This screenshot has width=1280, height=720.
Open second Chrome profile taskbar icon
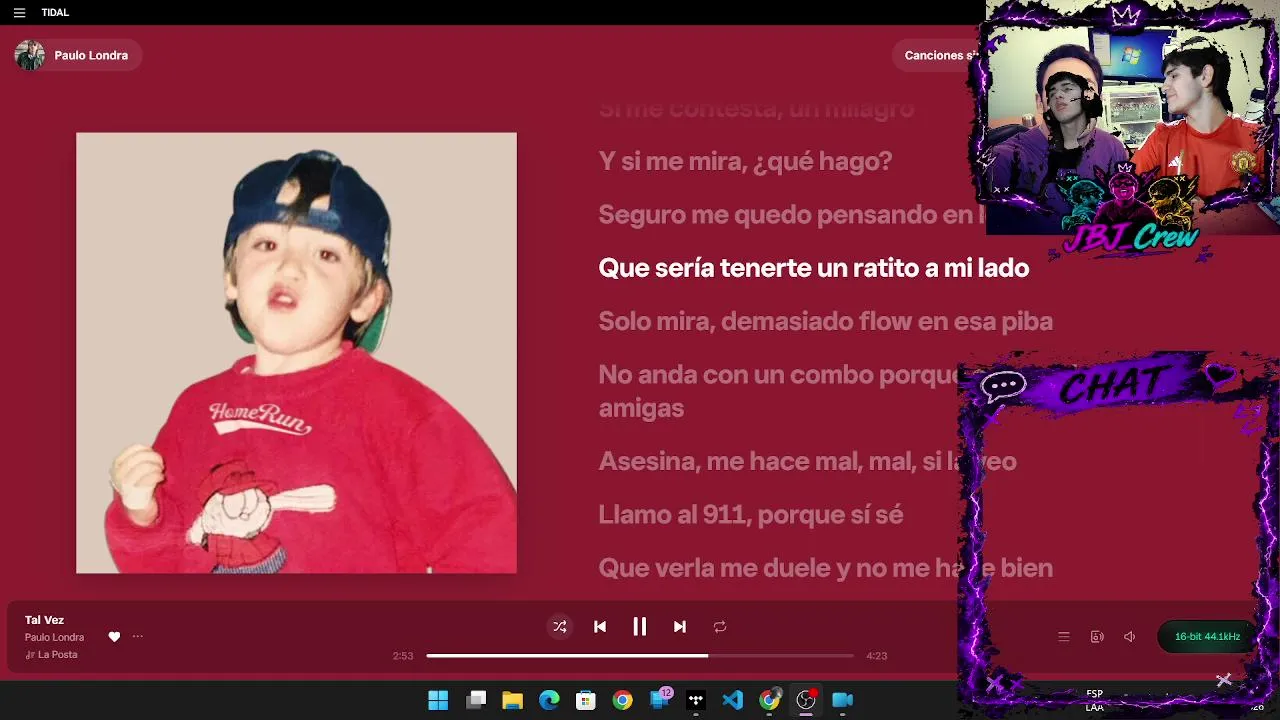(x=770, y=700)
